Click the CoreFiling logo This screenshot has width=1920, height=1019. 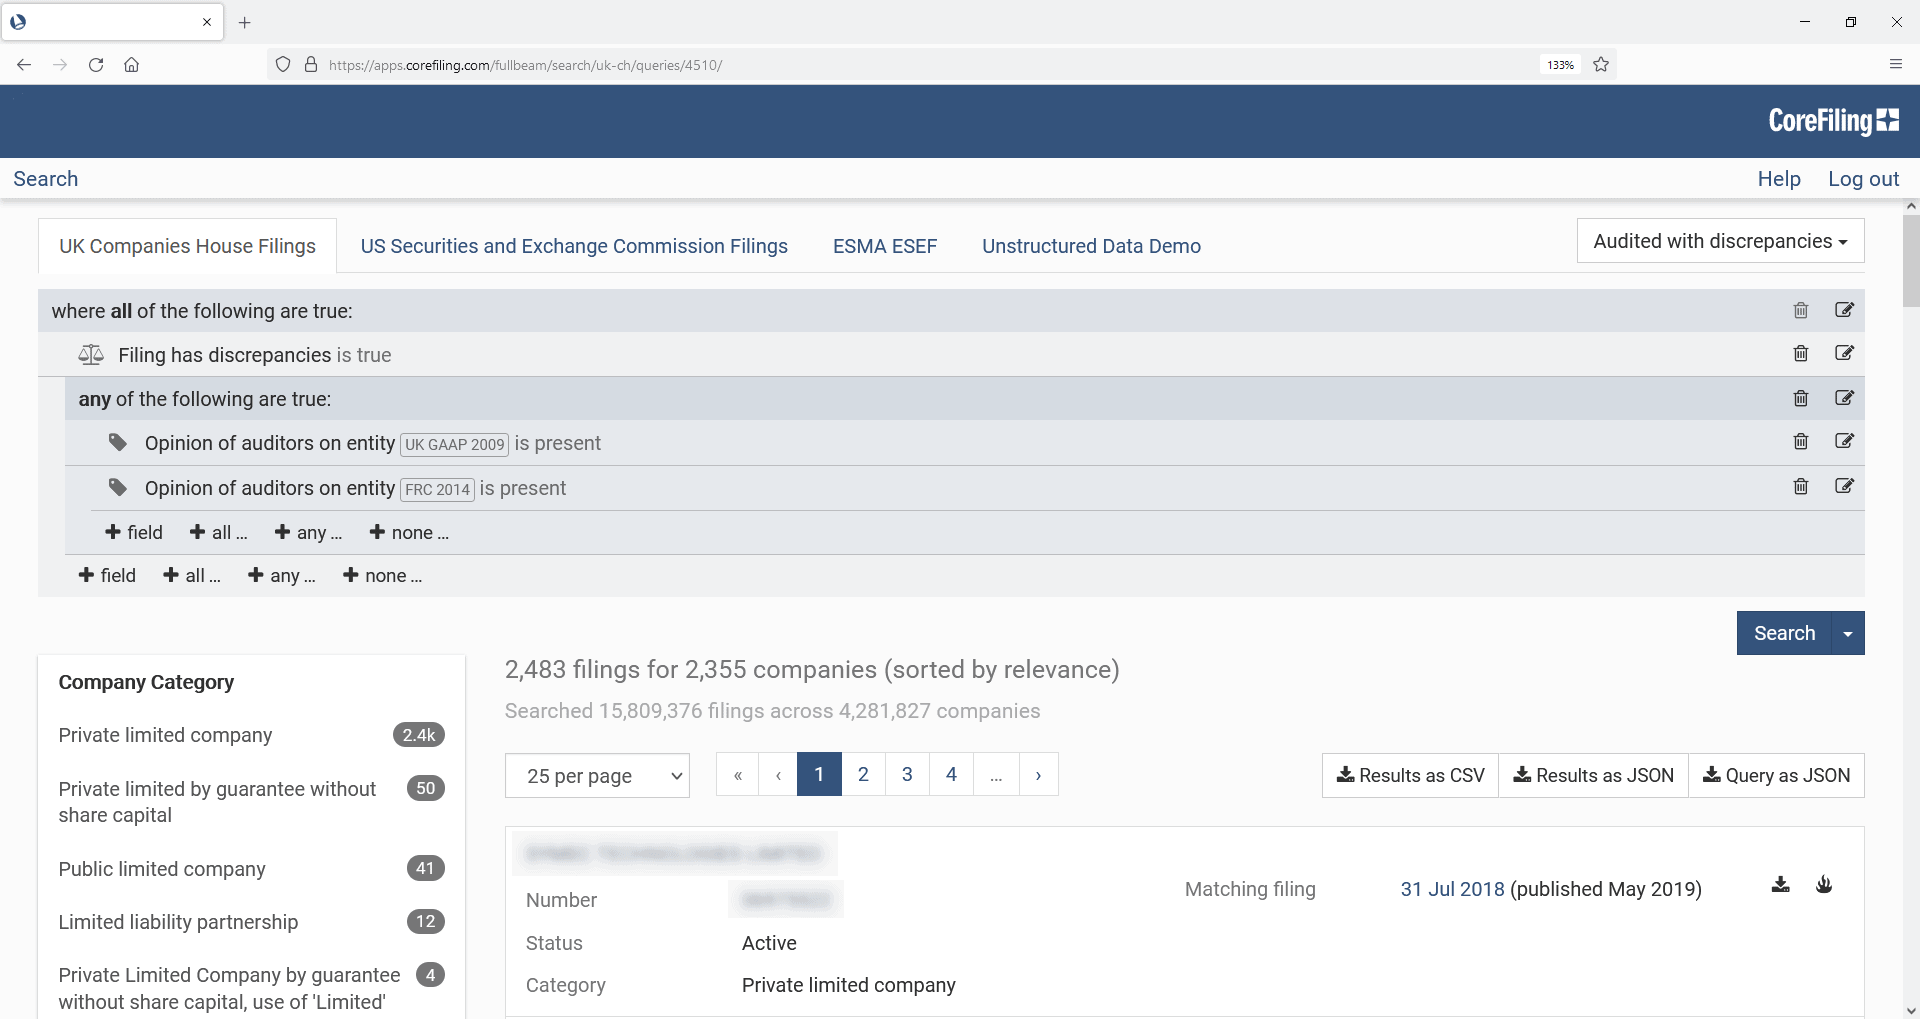click(1834, 121)
